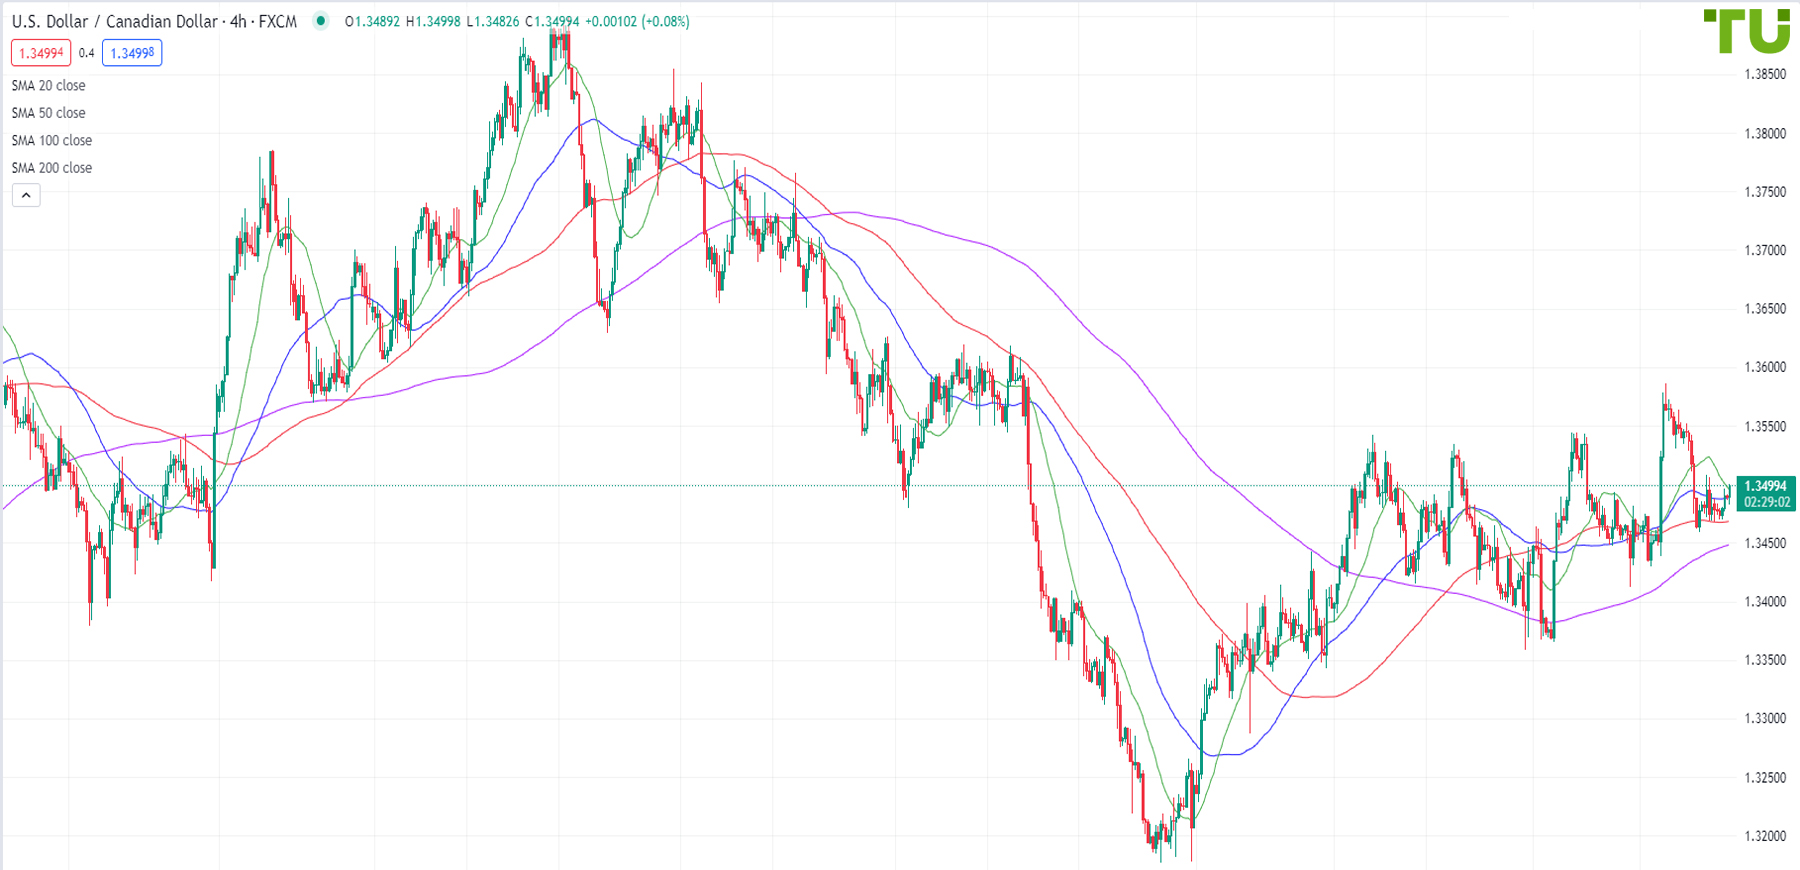Viewport: 1800px width, 870px height.
Task: Click the 0.4 spread value
Action: pyautogui.click(x=87, y=53)
